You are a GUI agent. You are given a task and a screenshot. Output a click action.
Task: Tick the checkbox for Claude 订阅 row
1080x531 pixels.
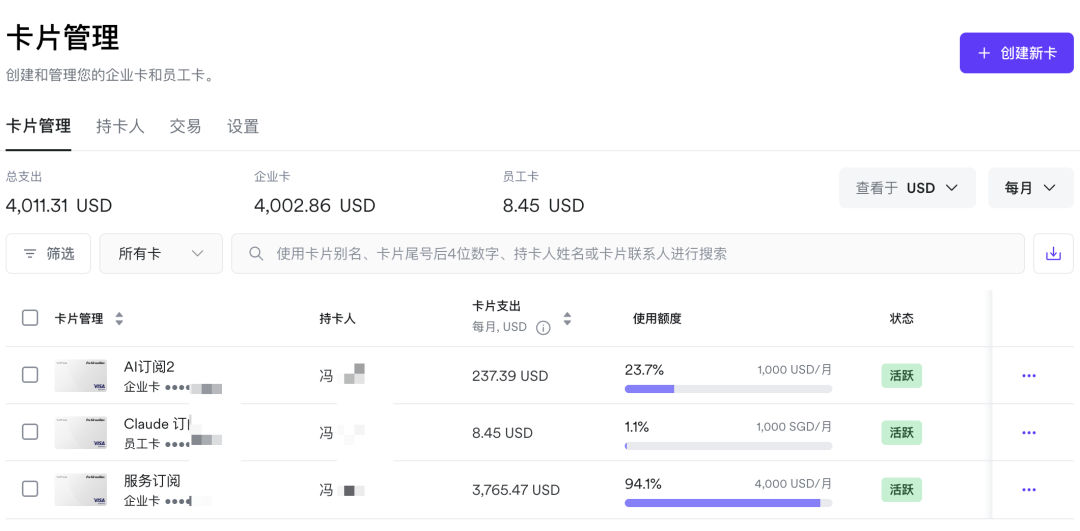click(30, 432)
